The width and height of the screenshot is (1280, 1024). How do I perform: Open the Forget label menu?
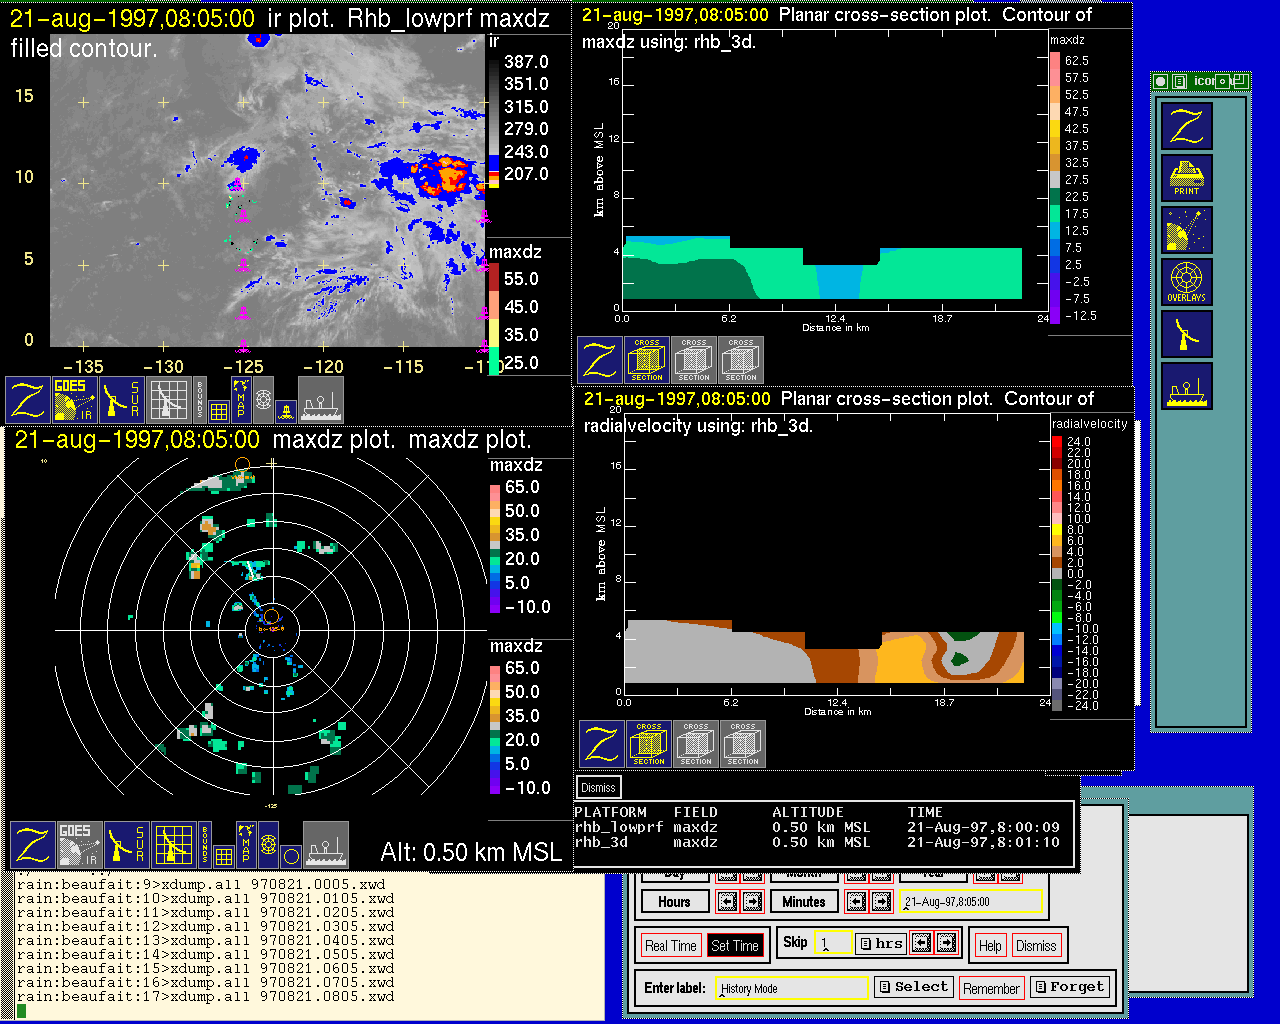pyautogui.click(x=1069, y=987)
